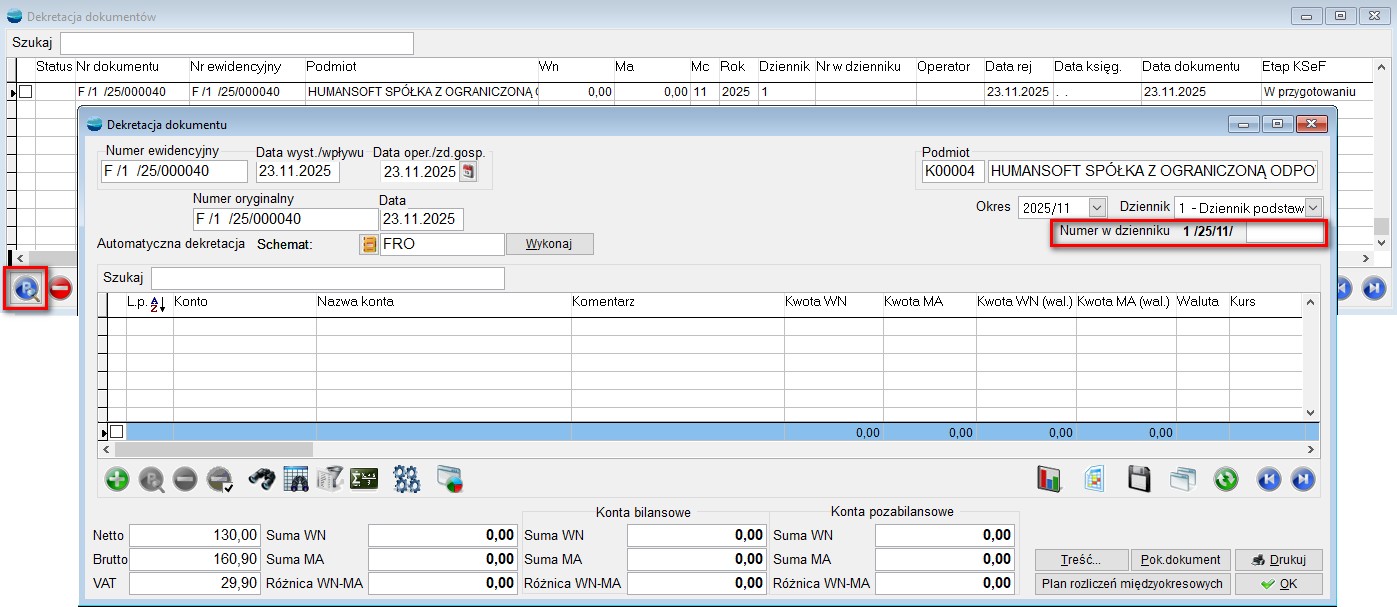
Task: Click the Drukuj print button
Action: [1278, 560]
